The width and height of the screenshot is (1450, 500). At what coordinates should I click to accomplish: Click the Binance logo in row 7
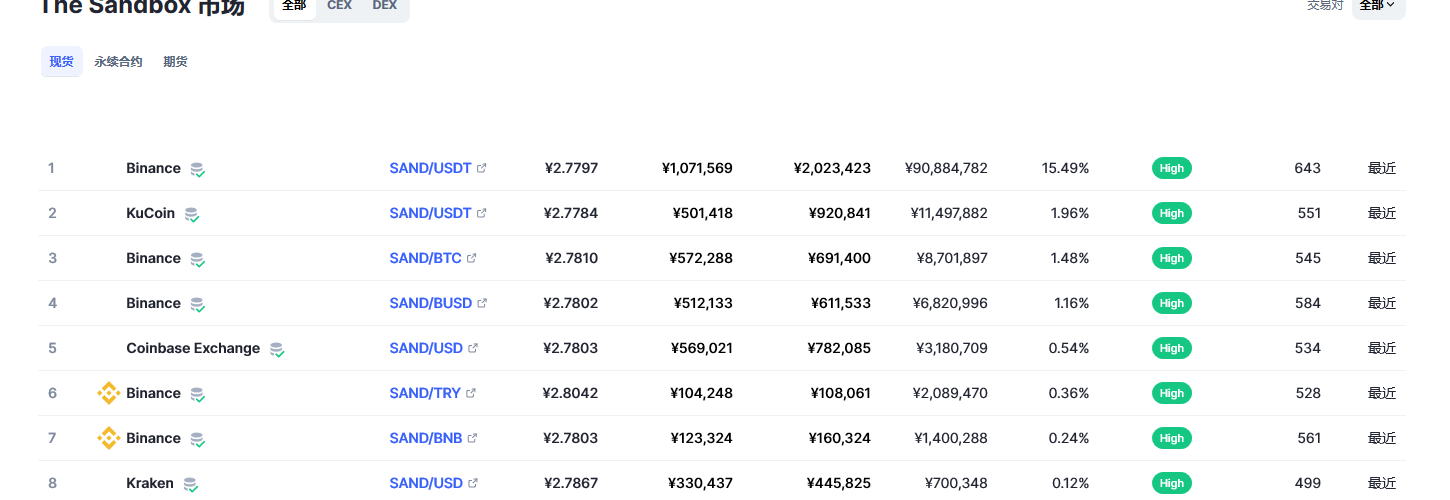click(x=108, y=438)
